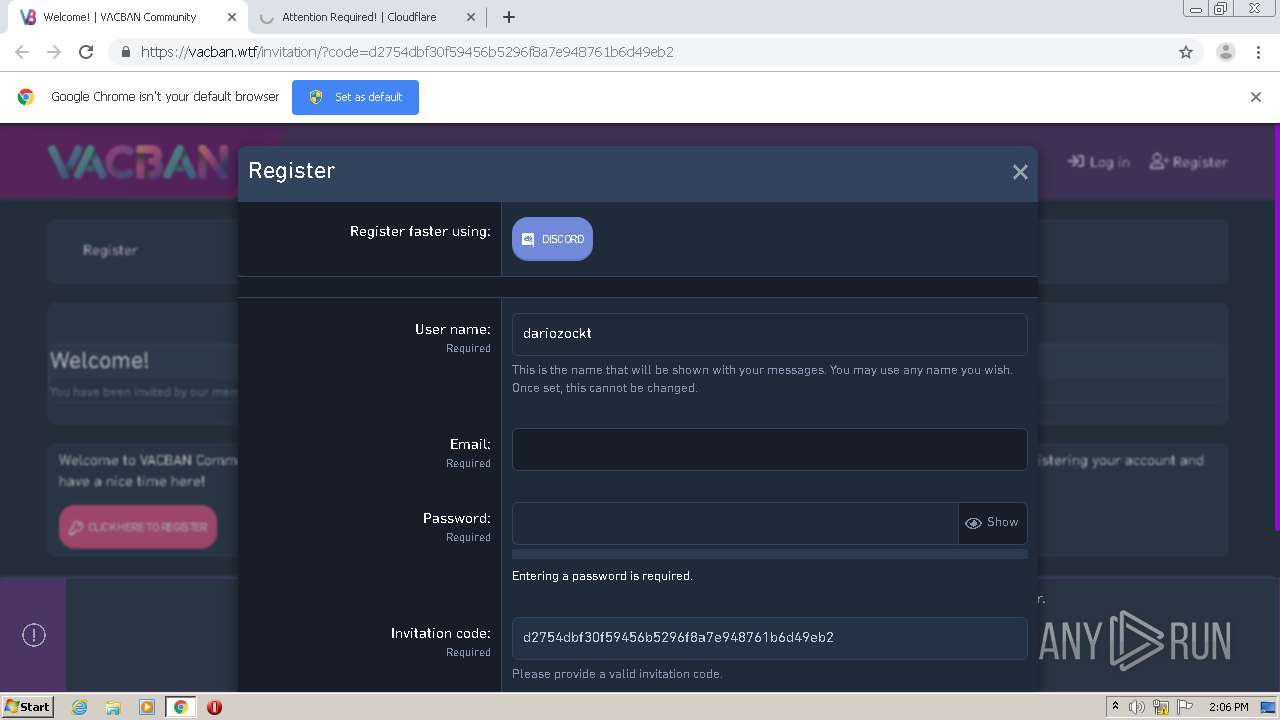Set Chrome as default browser
The width and height of the screenshot is (1280, 720).
tap(355, 97)
